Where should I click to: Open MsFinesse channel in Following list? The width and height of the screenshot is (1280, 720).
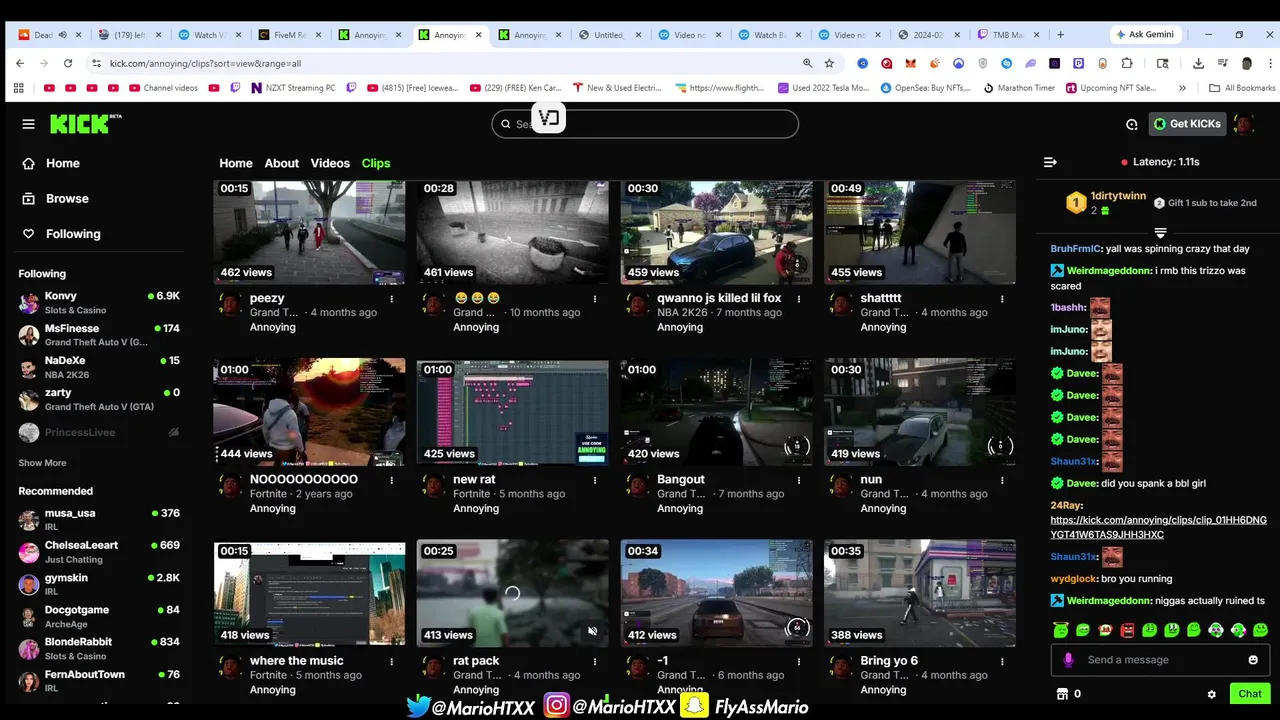(99, 334)
